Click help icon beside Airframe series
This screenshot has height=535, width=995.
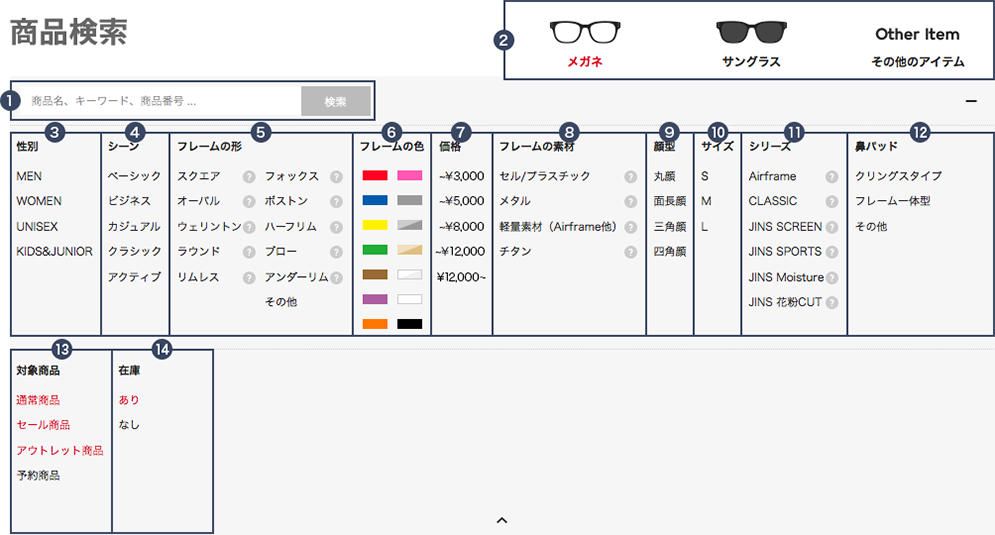click(x=832, y=176)
